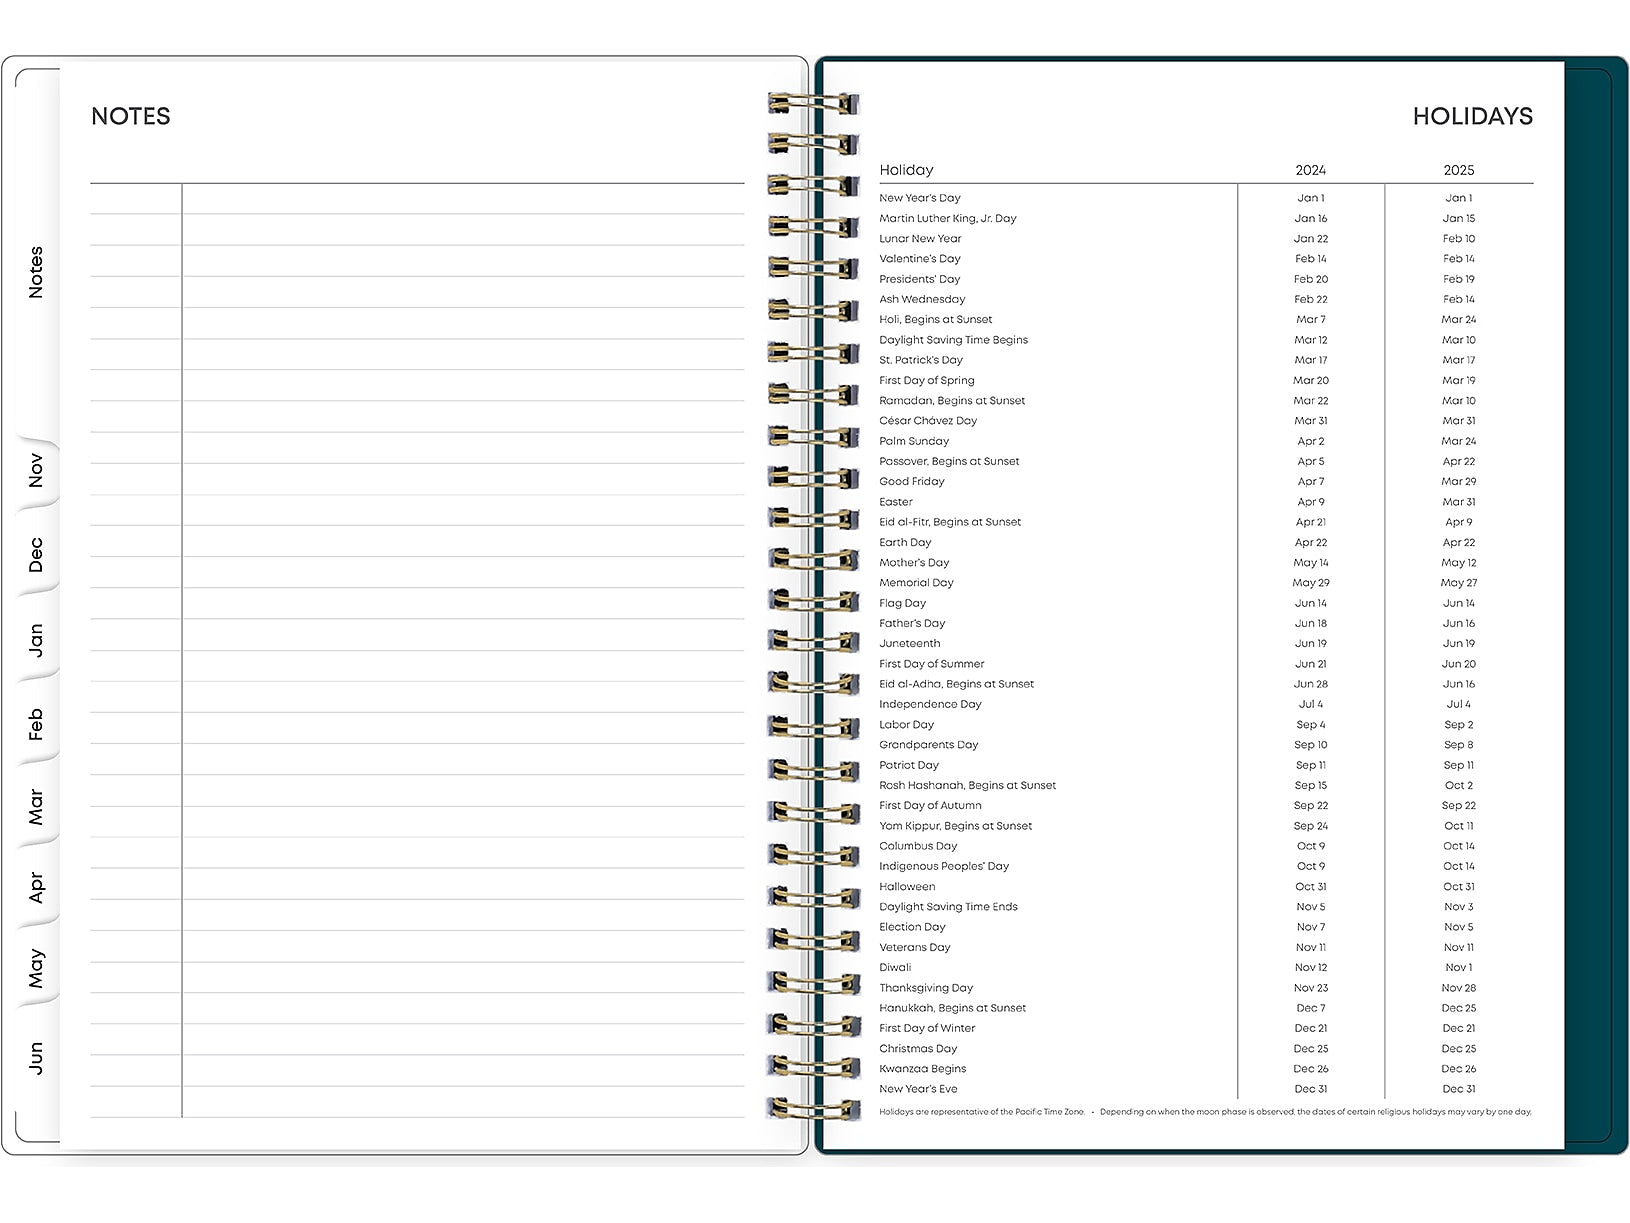Go to the Mar tab

(x=36, y=807)
